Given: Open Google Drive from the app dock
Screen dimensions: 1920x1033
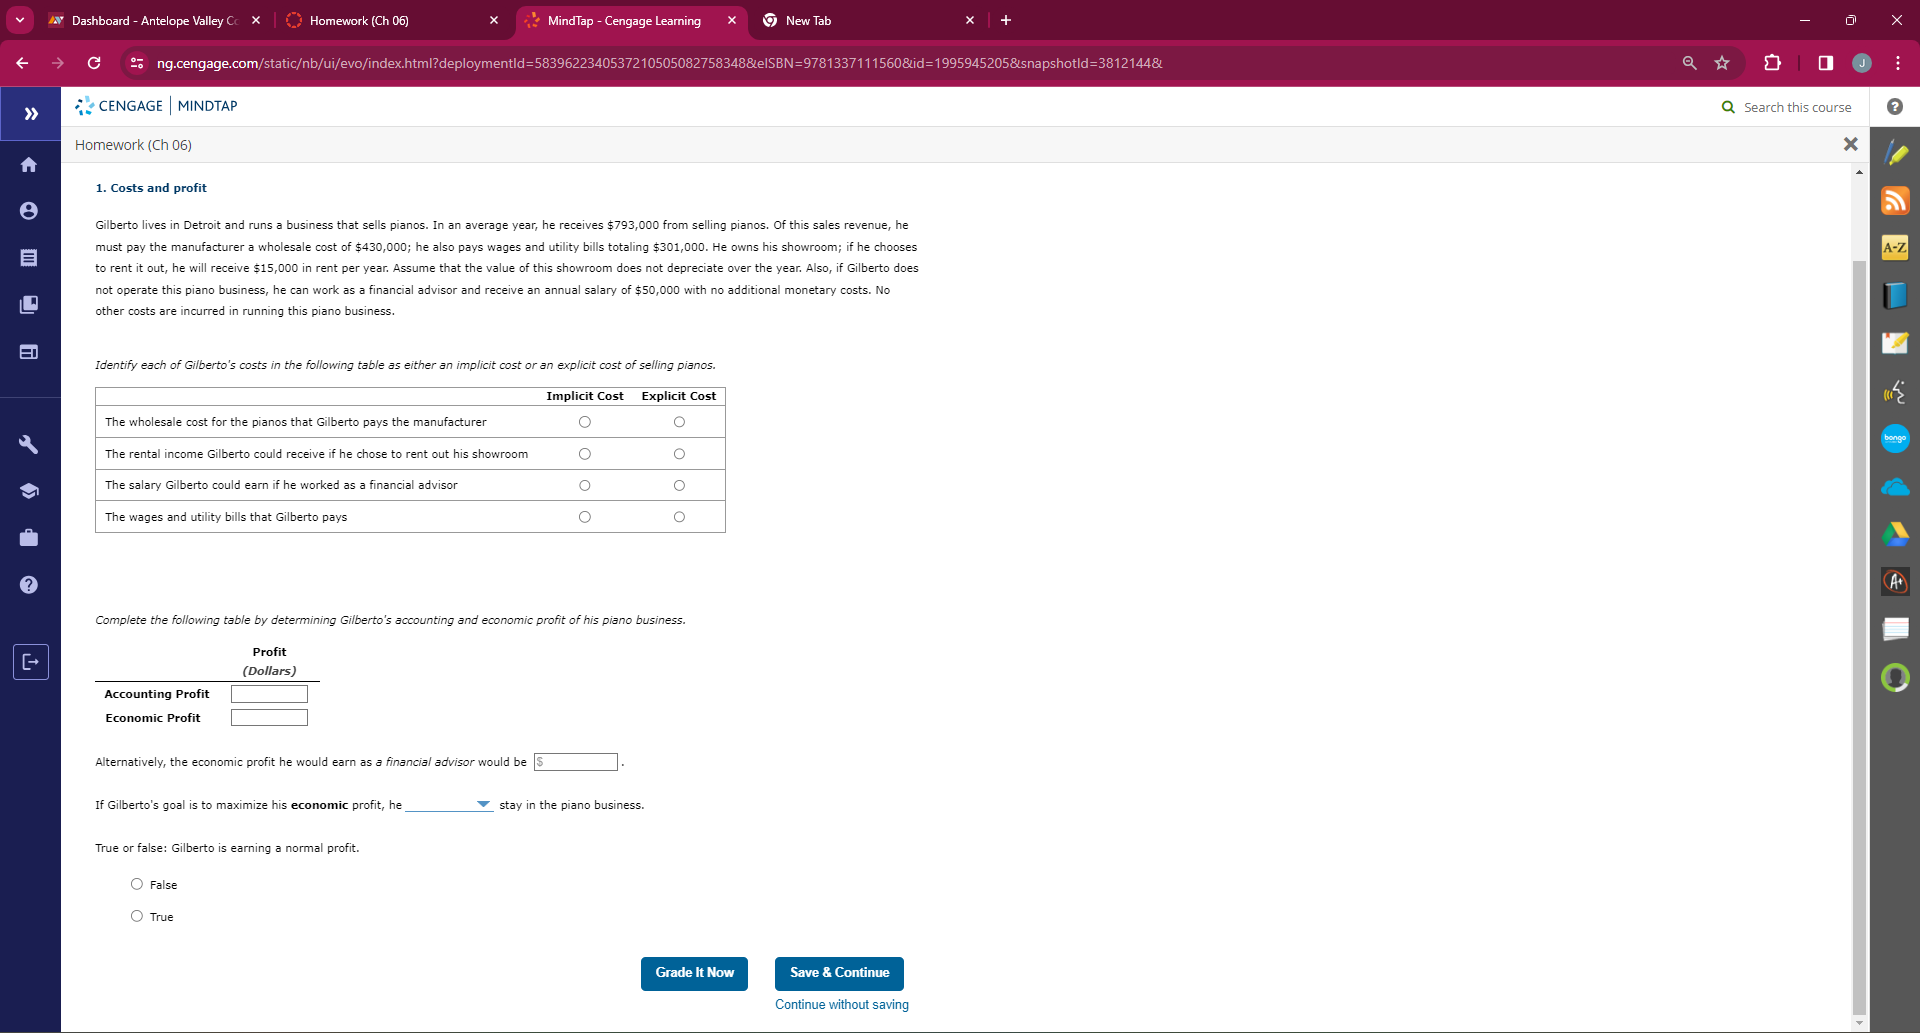Looking at the screenshot, I should [x=1896, y=535].
